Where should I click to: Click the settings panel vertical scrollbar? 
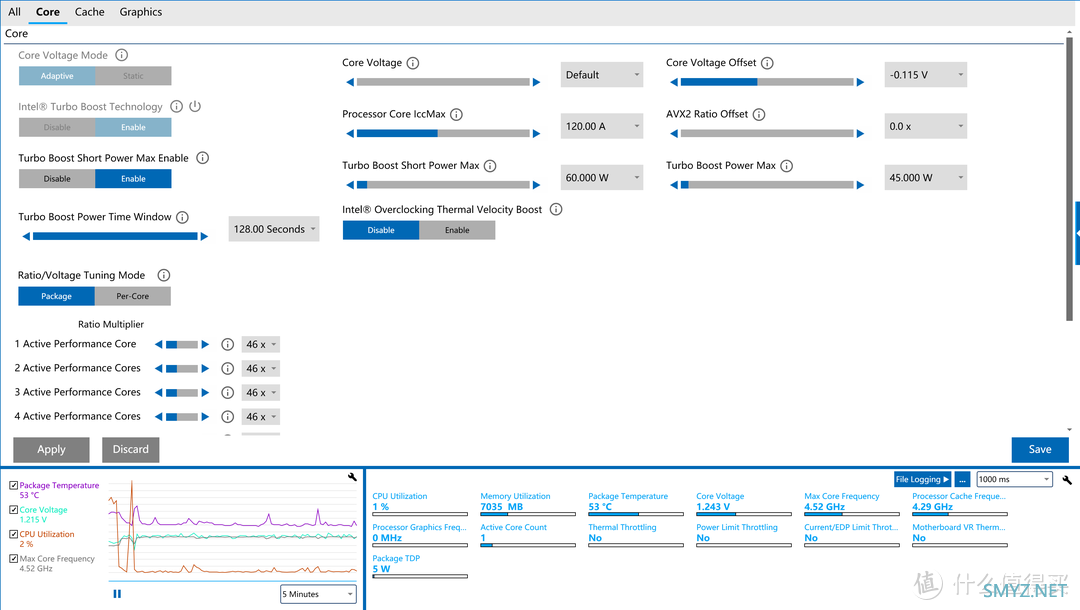click(1070, 179)
